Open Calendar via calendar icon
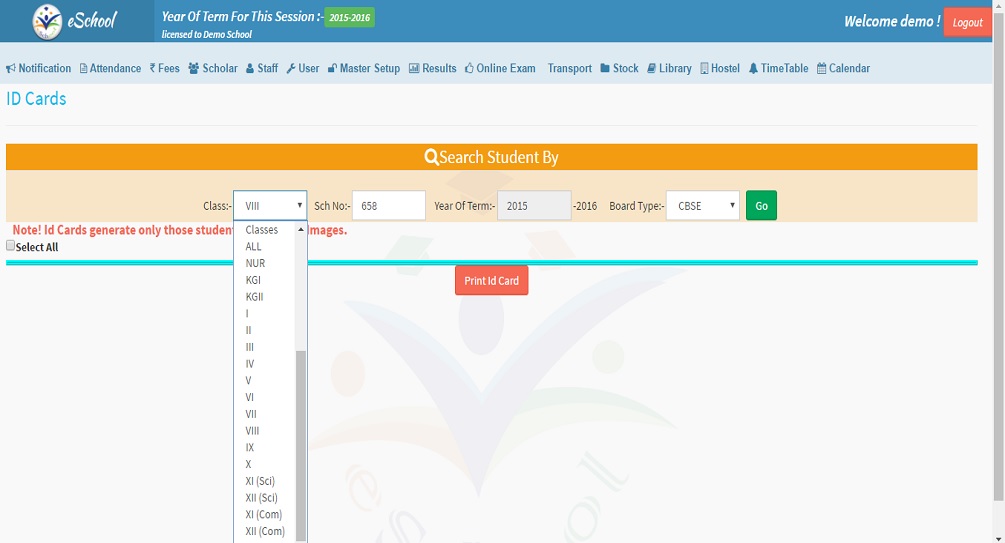The image size is (1005, 543). 822,69
